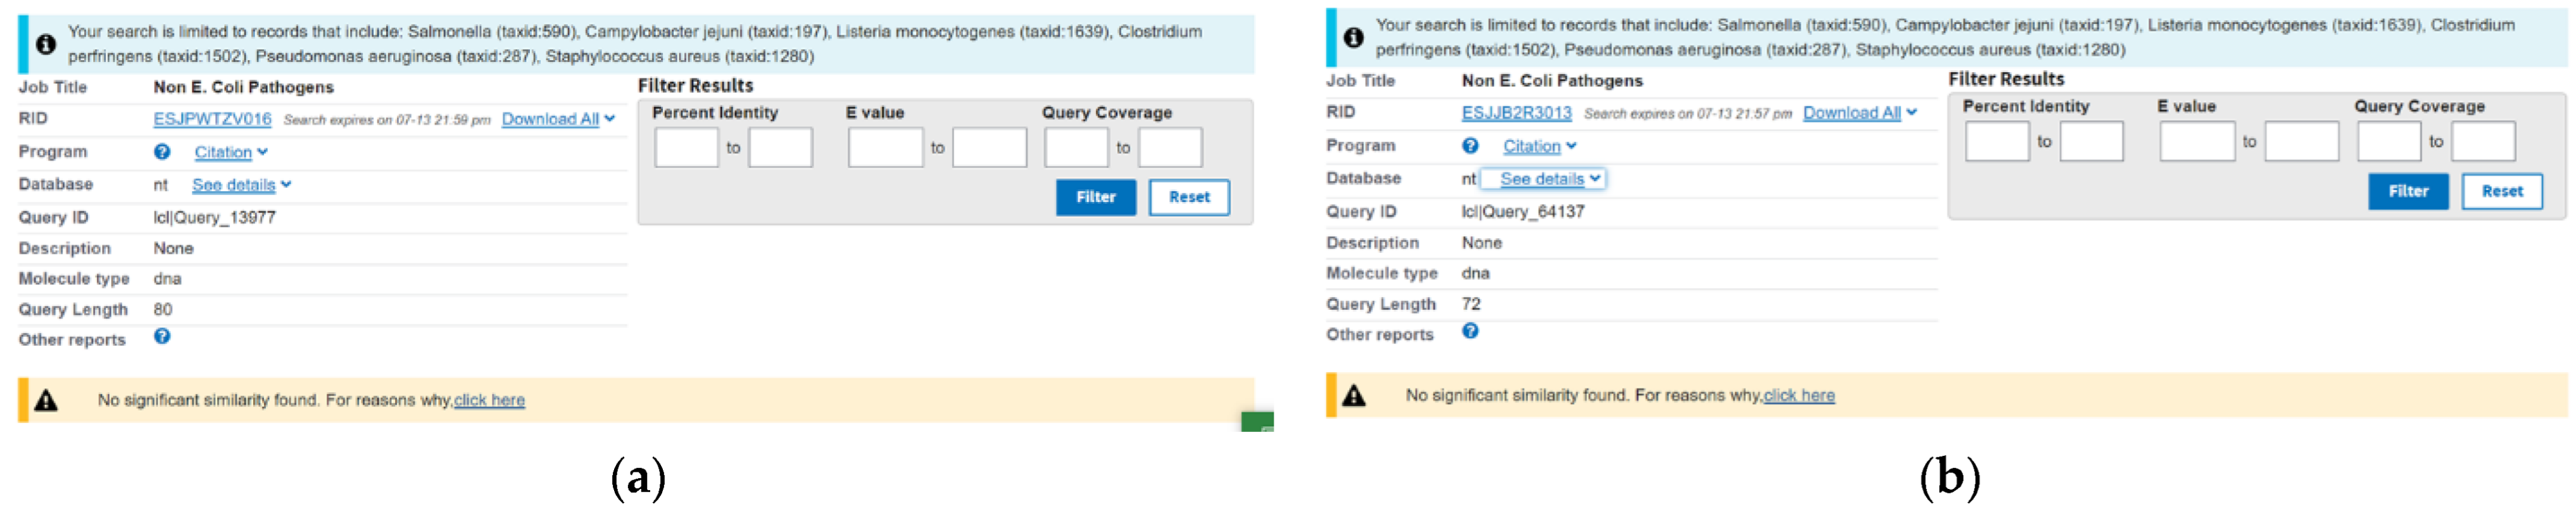The image size is (2576, 513).
Task: Click info icon in panel (a) banner
Action: click(x=46, y=44)
